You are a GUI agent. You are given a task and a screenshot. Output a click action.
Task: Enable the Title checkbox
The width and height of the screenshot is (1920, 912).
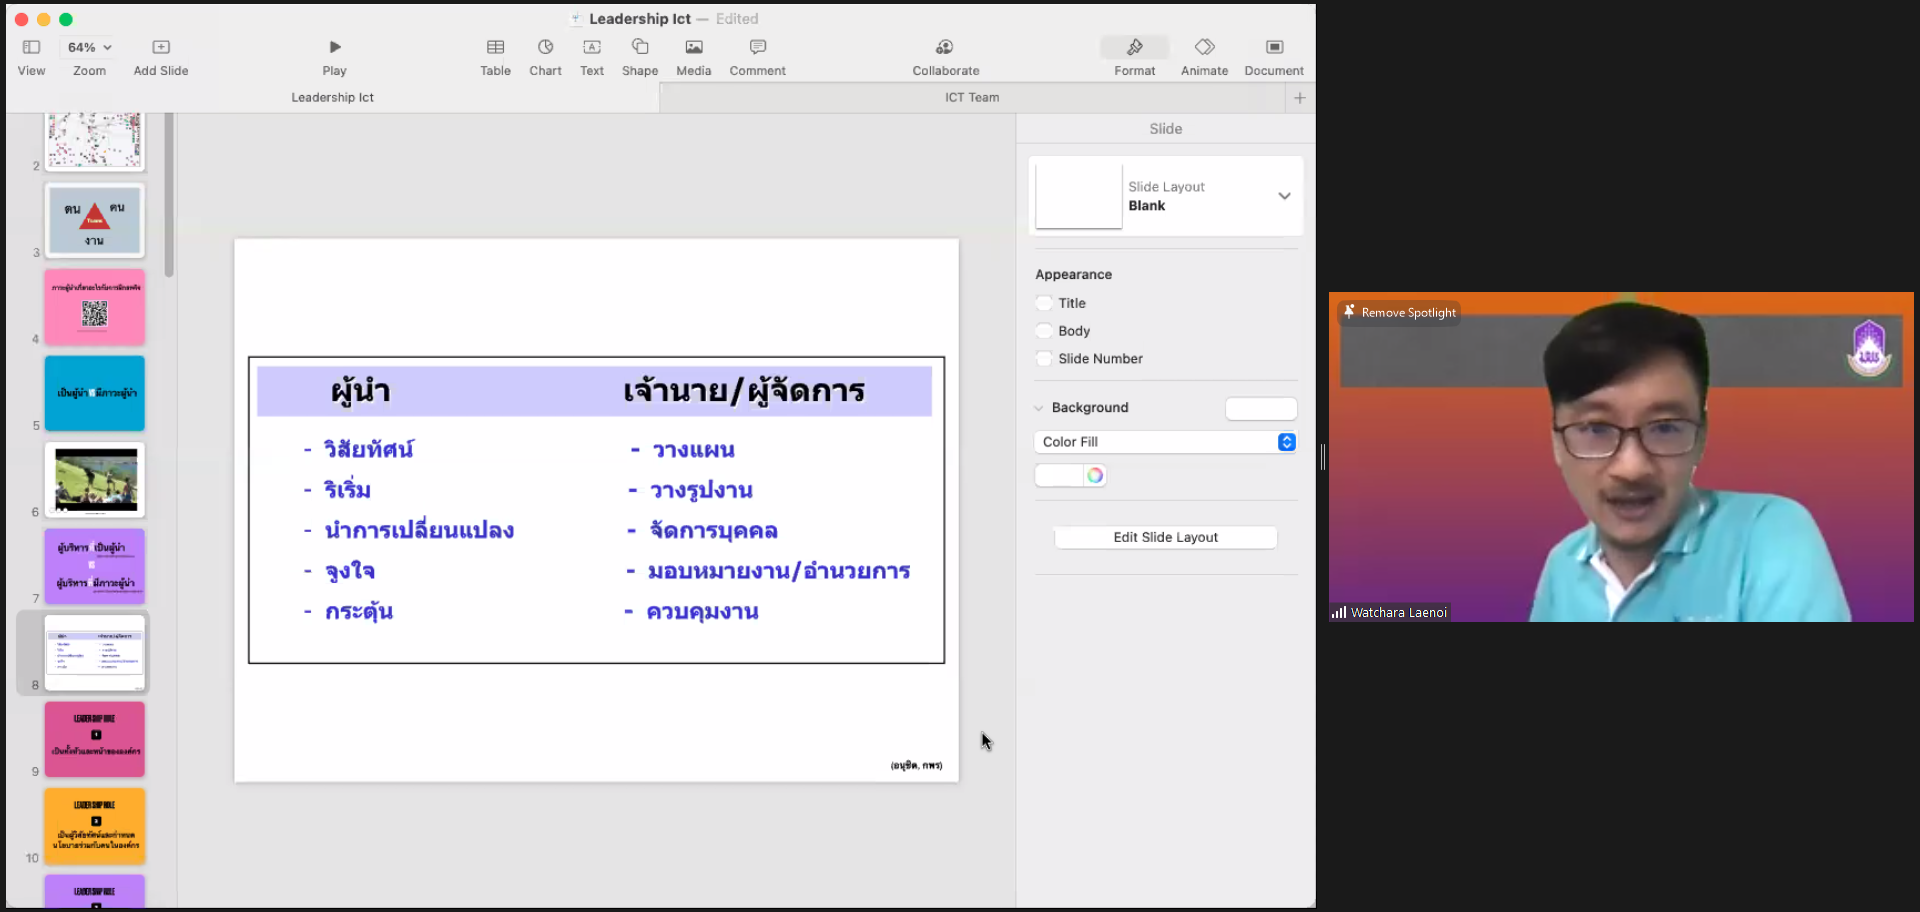(x=1044, y=303)
